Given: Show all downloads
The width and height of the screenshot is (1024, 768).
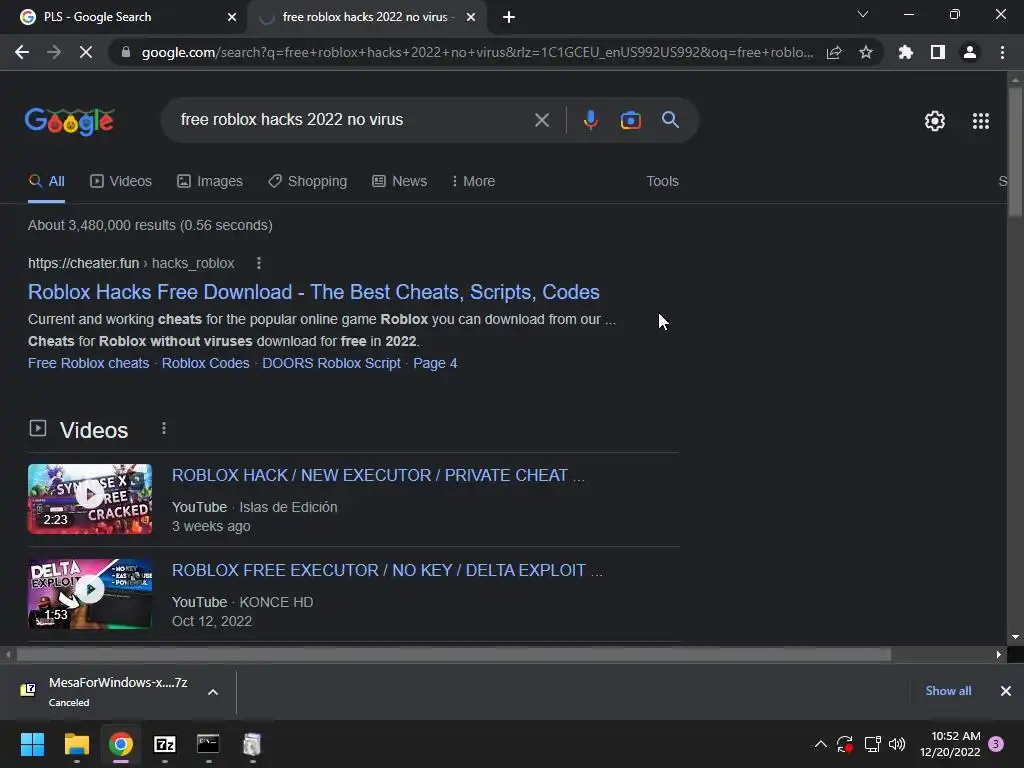Looking at the screenshot, I should click(x=948, y=691).
